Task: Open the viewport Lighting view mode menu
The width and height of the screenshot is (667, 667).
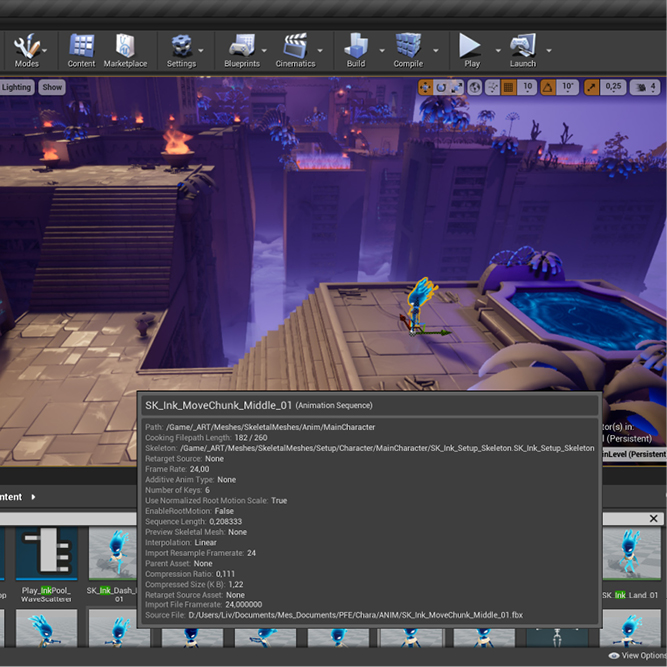Action: (x=17, y=87)
